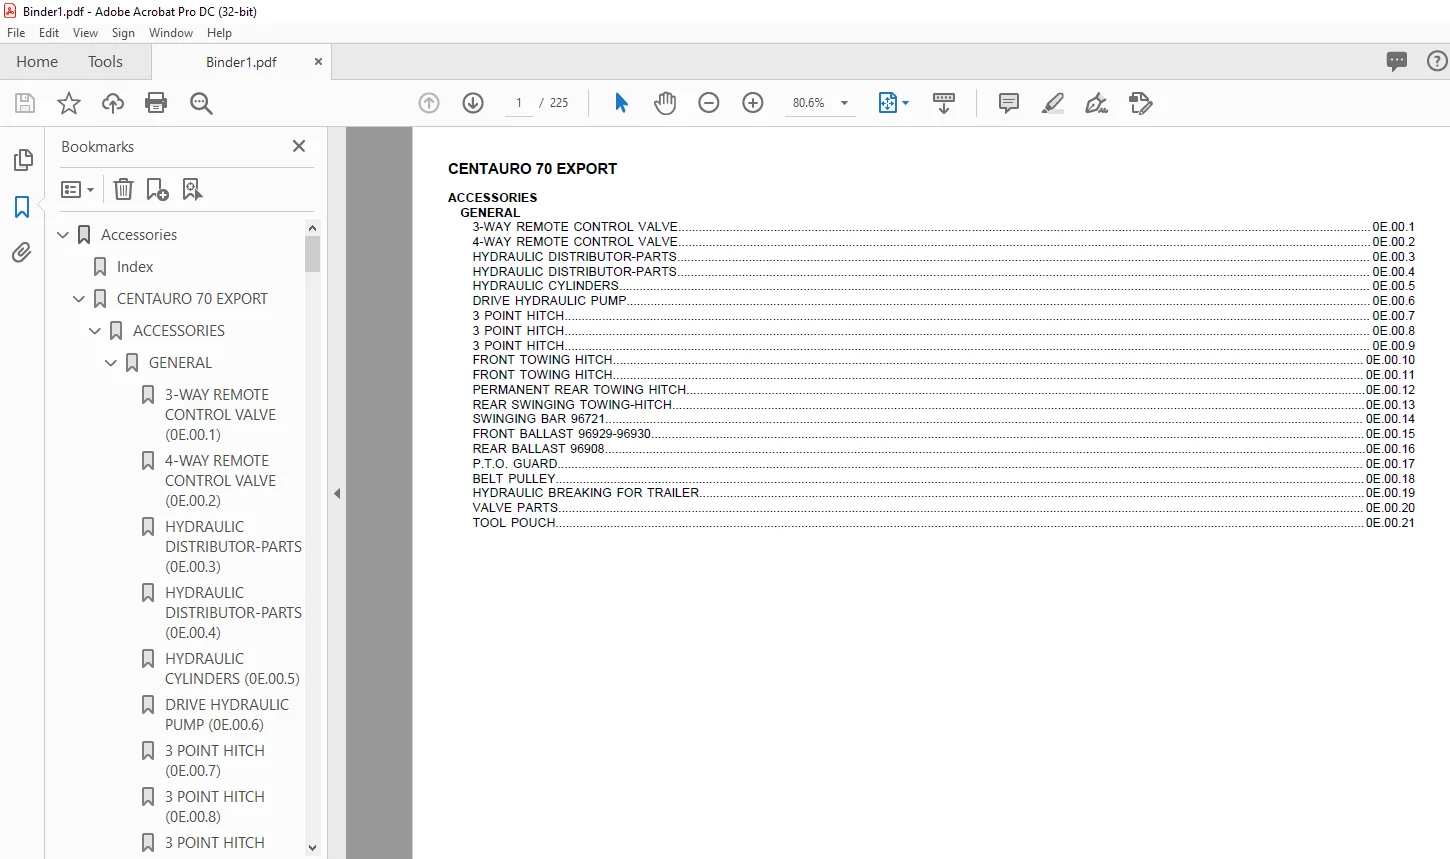Open the comments chat bubble icon

click(1397, 61)
